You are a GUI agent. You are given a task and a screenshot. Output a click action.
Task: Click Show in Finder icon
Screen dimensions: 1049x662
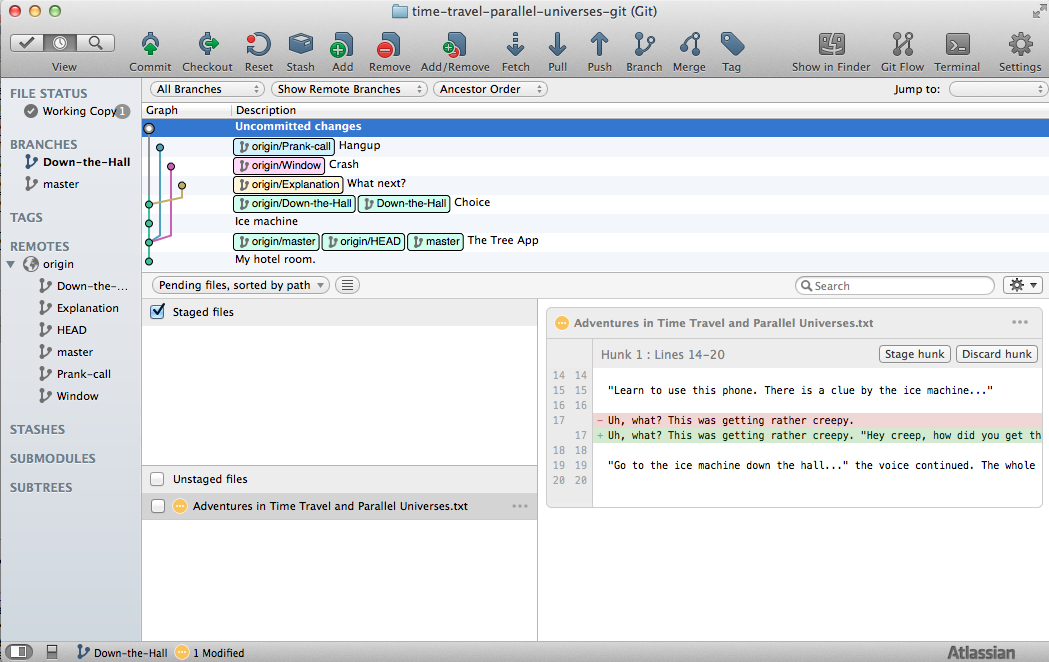click(x=832, y=45)
